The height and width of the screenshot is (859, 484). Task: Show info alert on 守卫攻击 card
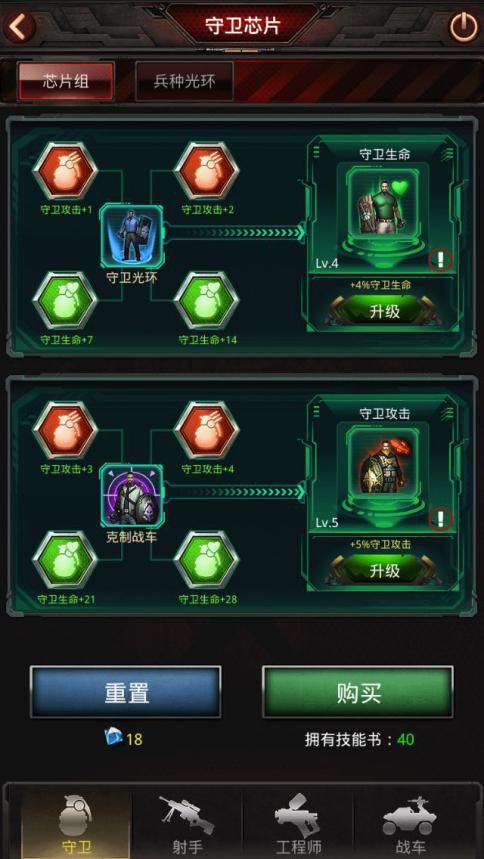point(440,519)
